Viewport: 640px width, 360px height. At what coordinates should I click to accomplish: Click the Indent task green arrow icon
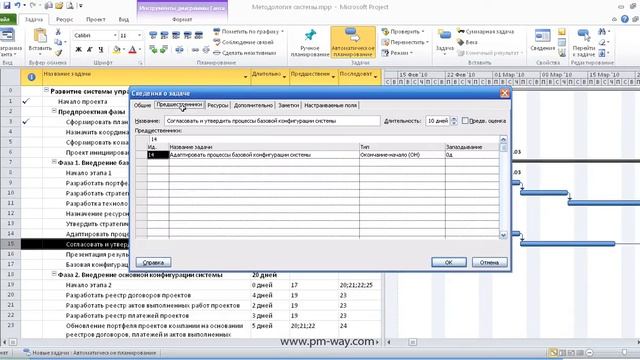(164, 50)
